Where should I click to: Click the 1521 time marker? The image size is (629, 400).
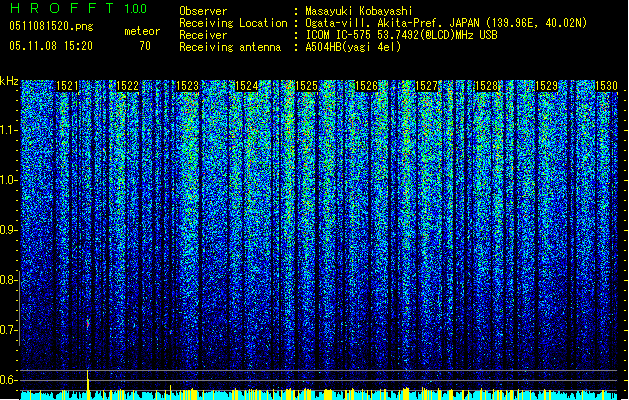[67, 86]
